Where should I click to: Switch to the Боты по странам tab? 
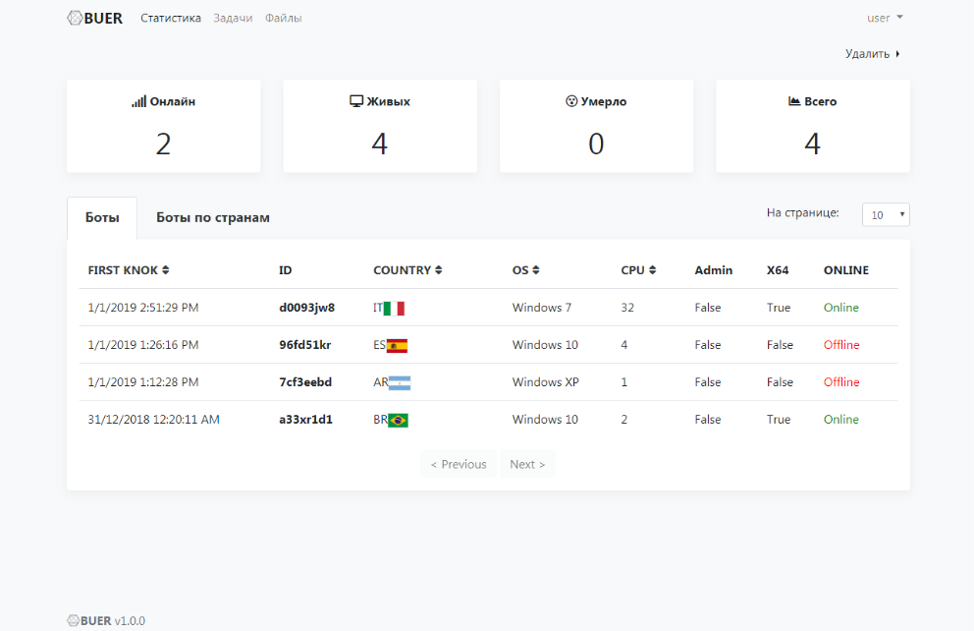click(x=213, y=217)
